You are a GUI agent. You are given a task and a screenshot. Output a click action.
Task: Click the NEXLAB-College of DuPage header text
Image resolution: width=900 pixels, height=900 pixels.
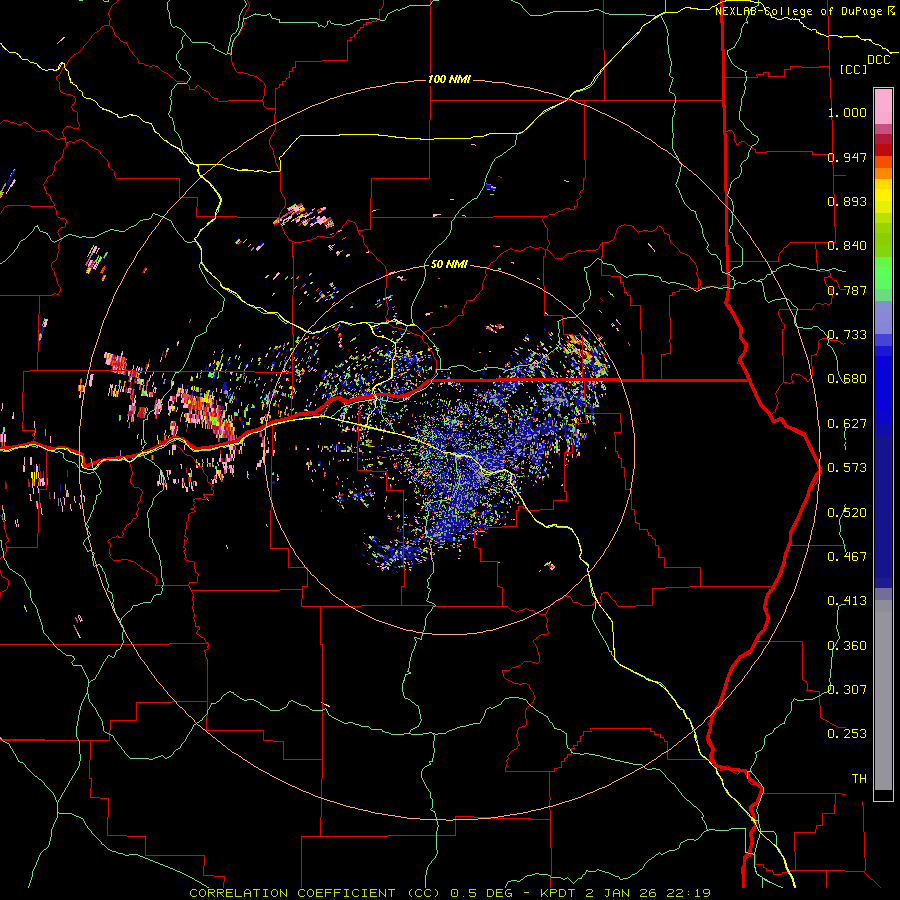(798, 11)
